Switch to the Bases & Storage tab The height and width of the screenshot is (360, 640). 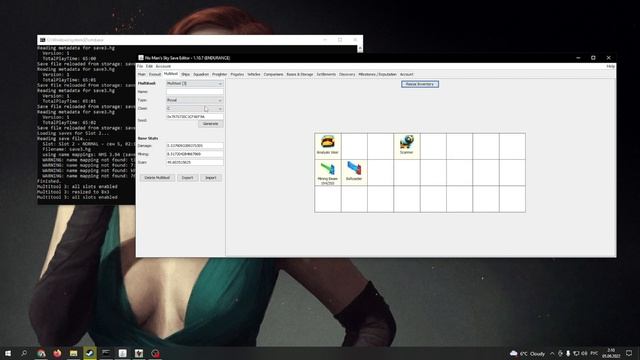pyautogui.click(x=300, y=74)
